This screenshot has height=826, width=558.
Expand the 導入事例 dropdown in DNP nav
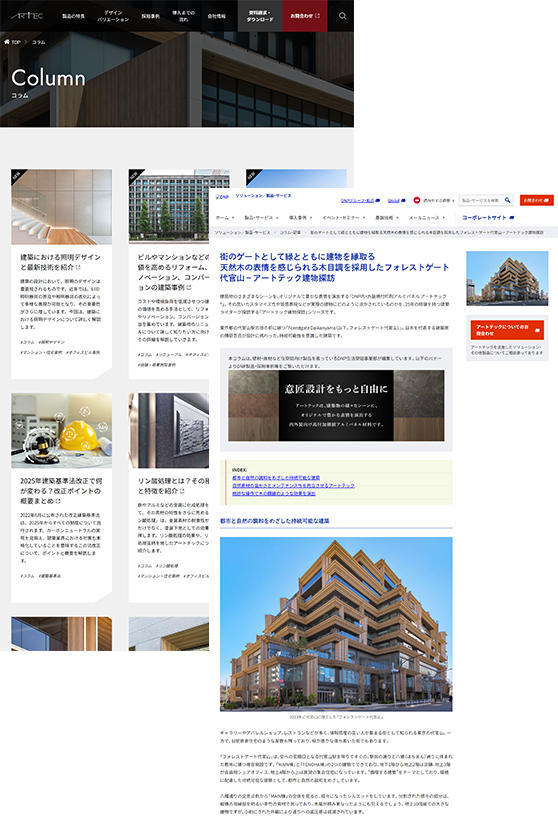(x=300, y=218)
